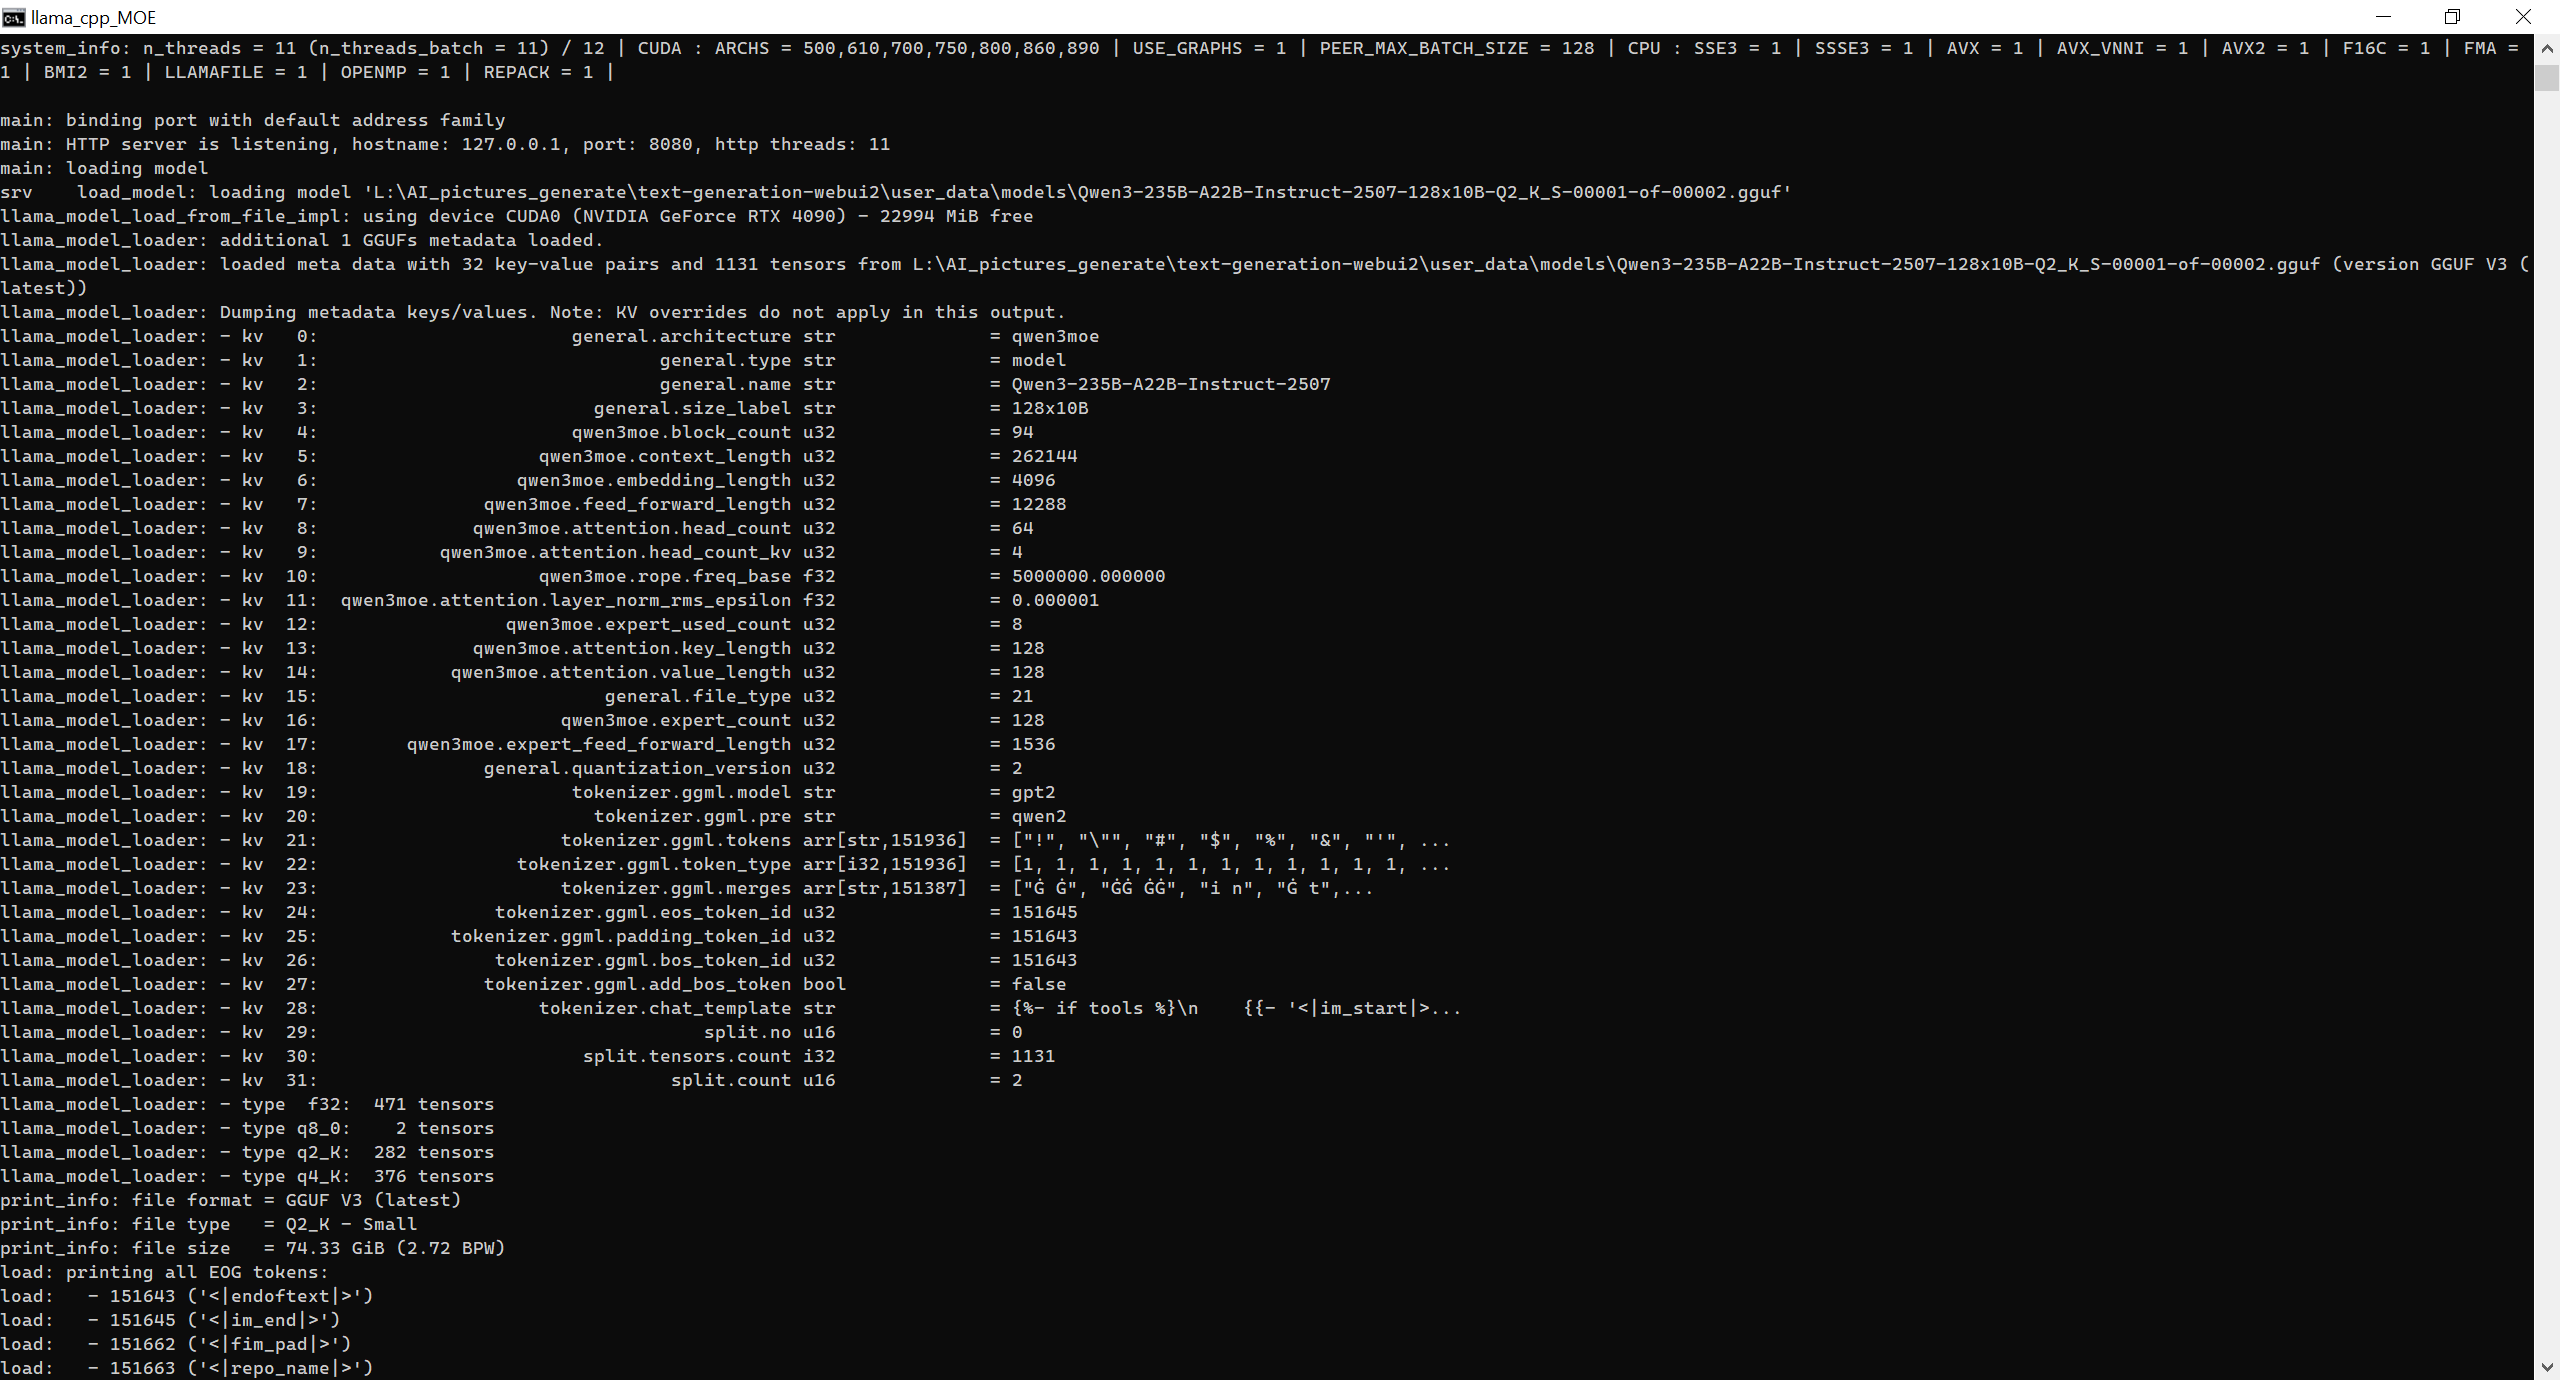Click the scrollbar up arrow
The width and height of the screenshot is (2560, 1380).
[x=2546, y=48]
